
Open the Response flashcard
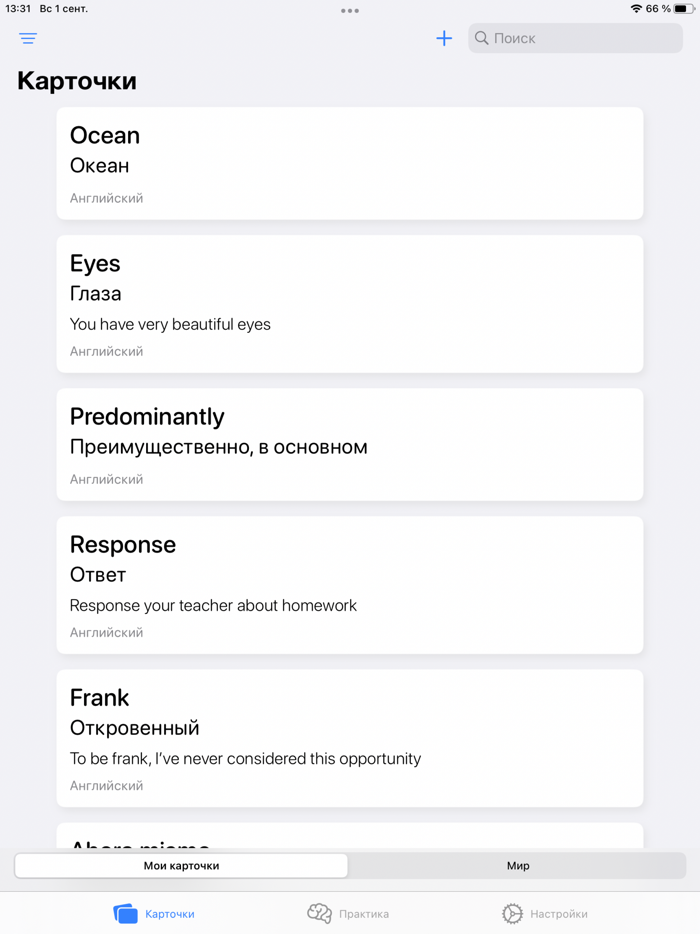point(350,585)
